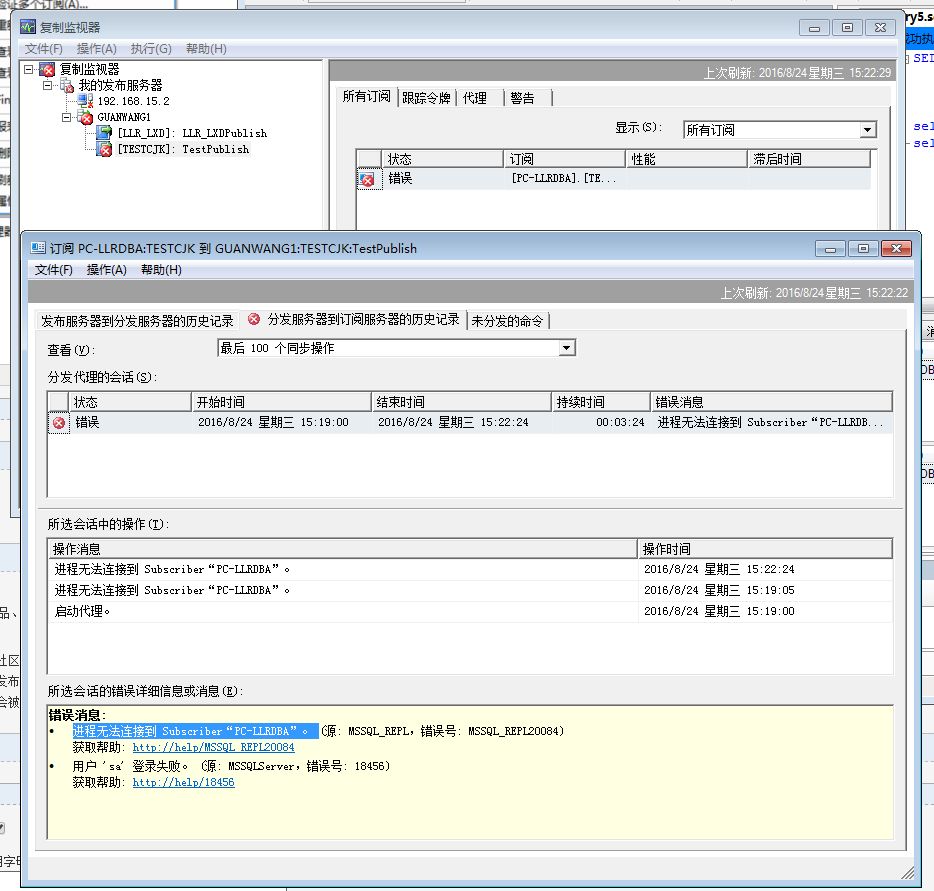Open help link http://help/18456
The width and height of the screenshot is (934, 891).
(183, 782)
